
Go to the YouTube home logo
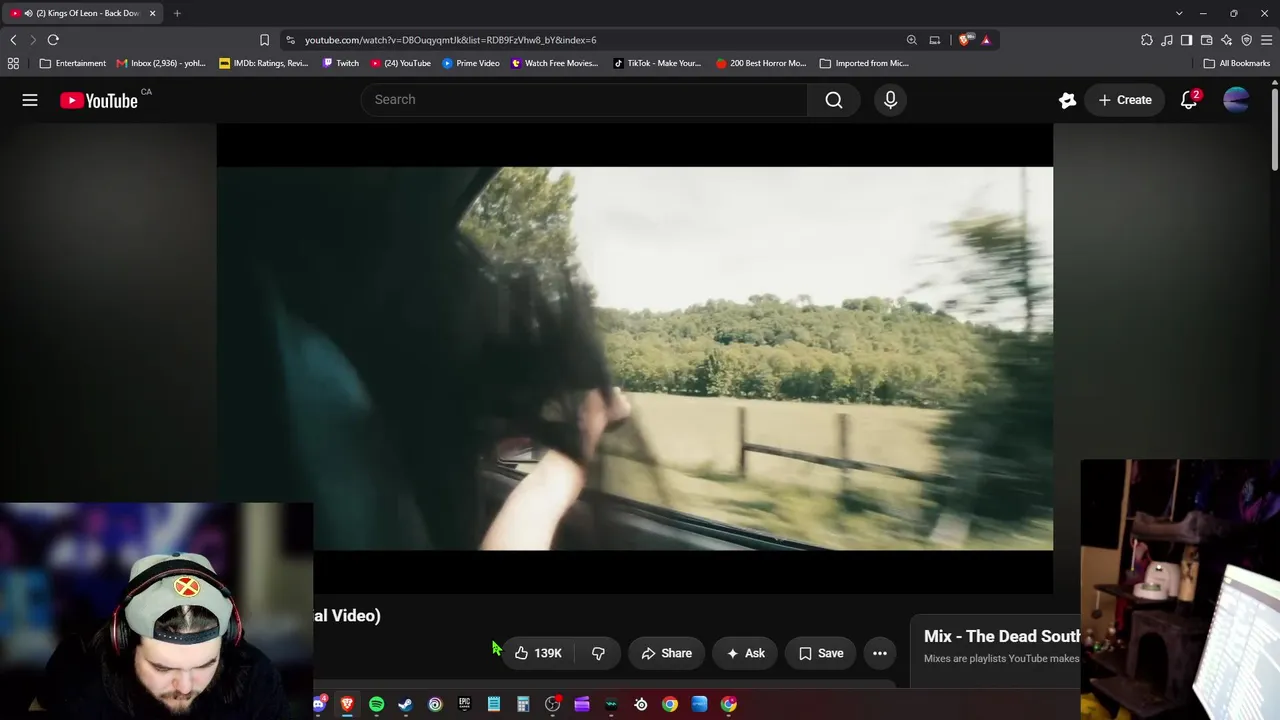(x=99, y=100)
